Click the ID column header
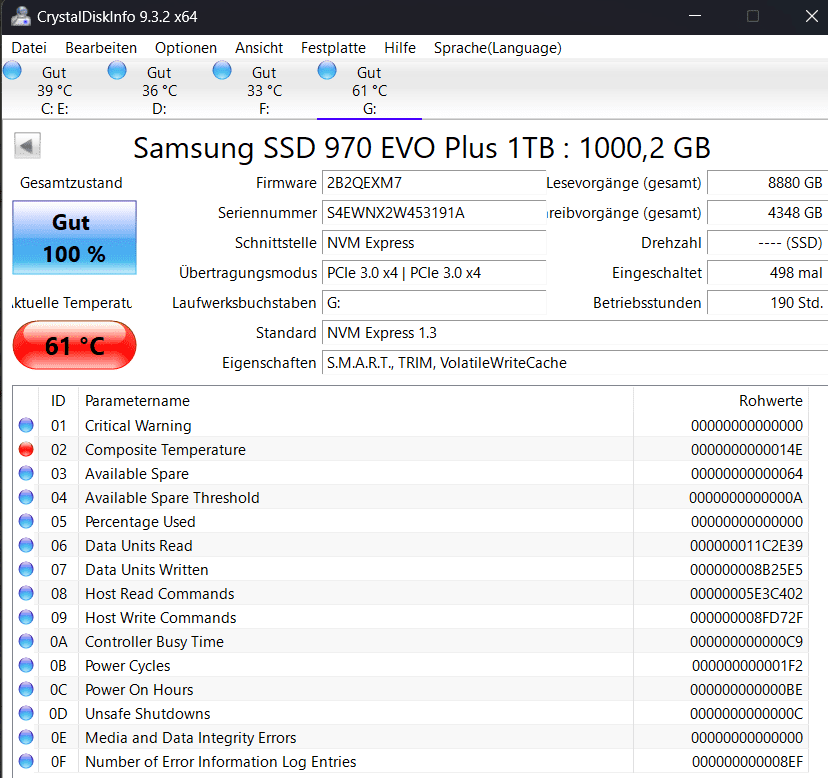 (x=58, y=401)
